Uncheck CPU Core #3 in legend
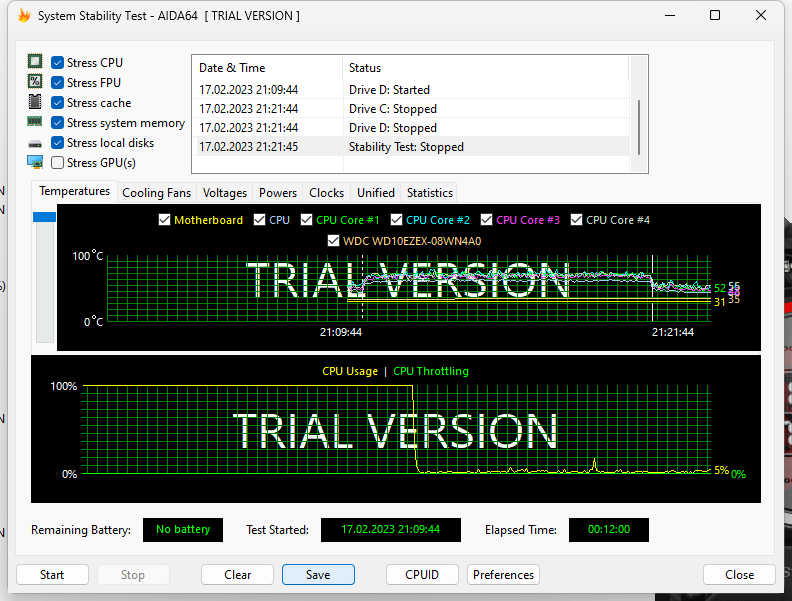This screenshot has height=601, width=792. [x=486, y=220]
